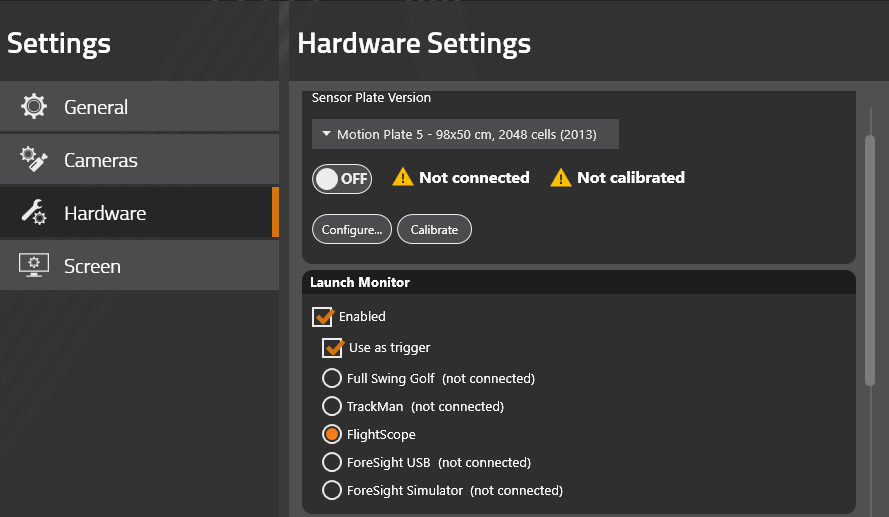
Task: Click the Not calibrated warning triangle
Action: (x=561, y=177)
